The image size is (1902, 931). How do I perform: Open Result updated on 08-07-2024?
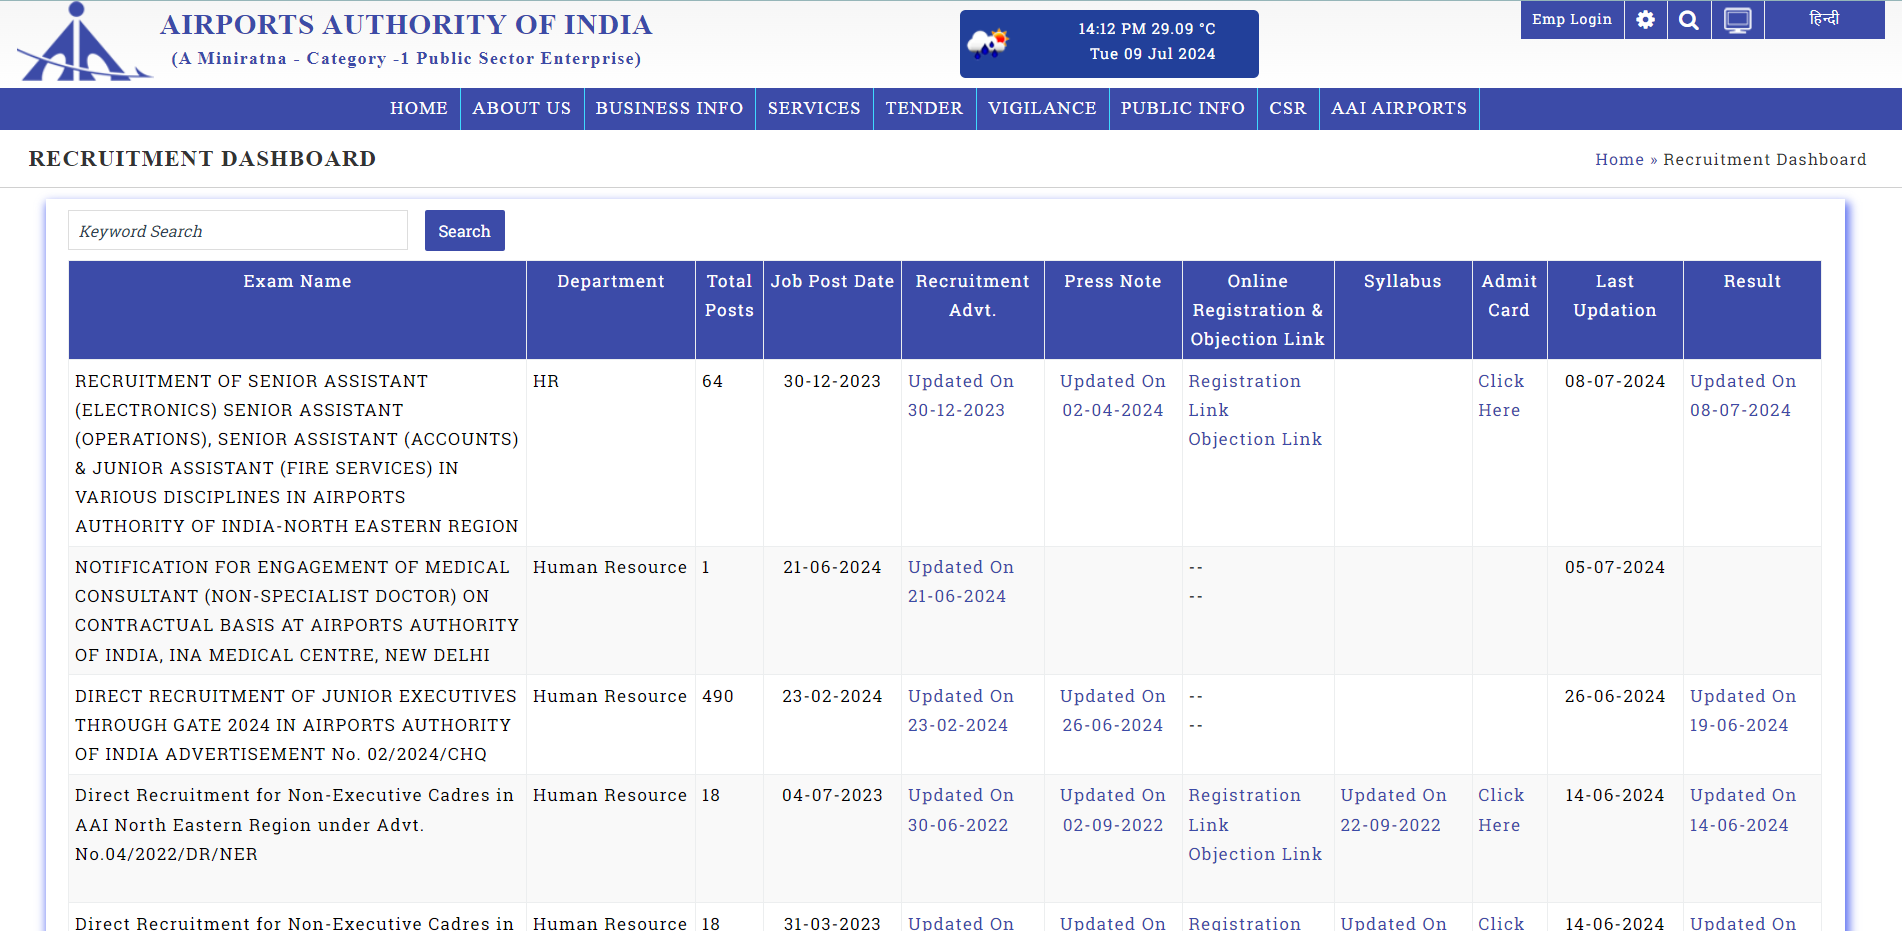pos(1743,396)
